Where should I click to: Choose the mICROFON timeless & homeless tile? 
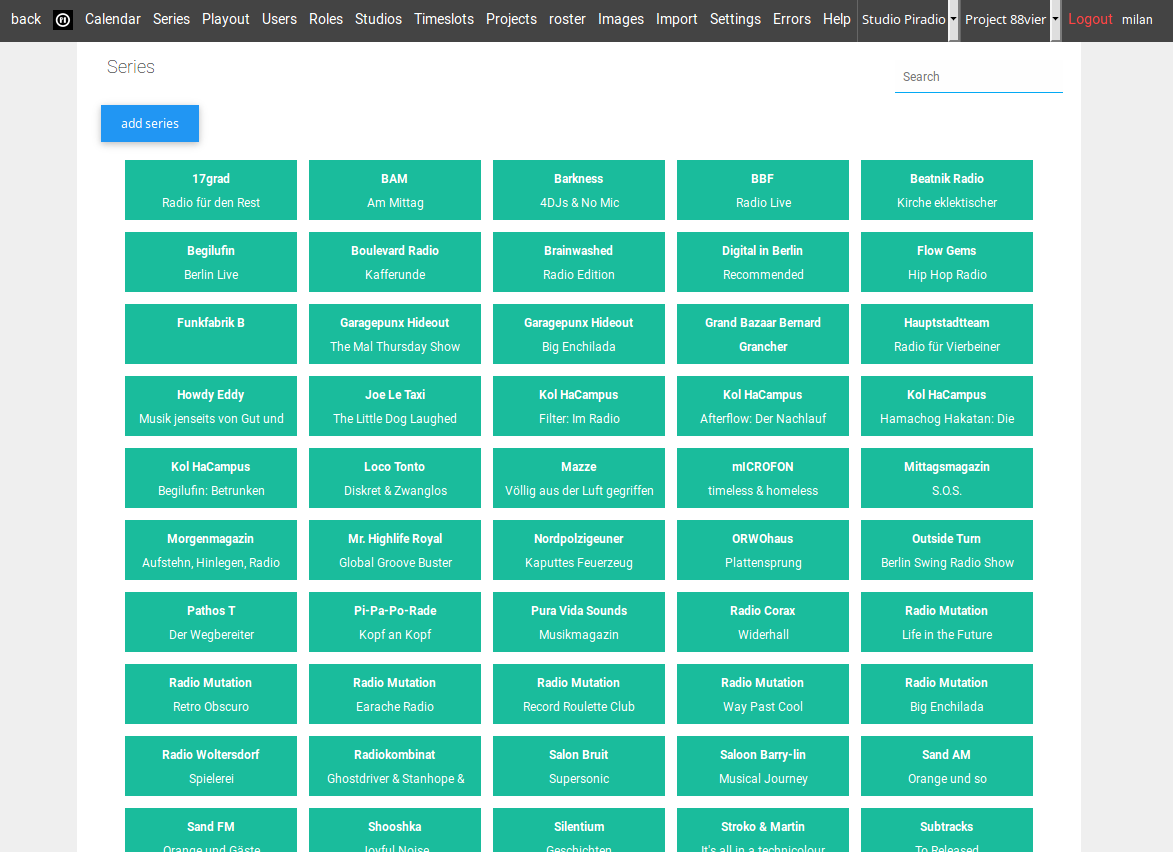pyautogui.click(x=763, y=478)
